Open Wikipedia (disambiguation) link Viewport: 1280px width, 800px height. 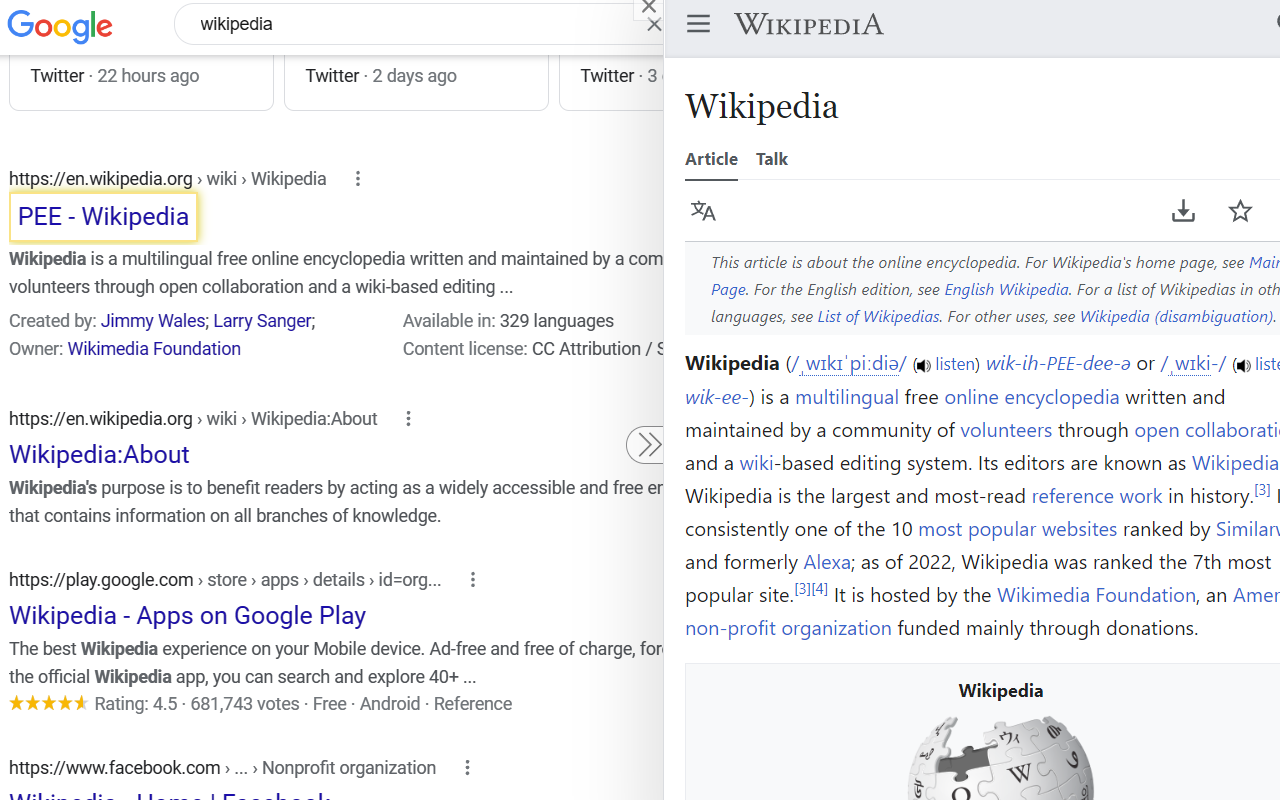tap(1176, 316)
